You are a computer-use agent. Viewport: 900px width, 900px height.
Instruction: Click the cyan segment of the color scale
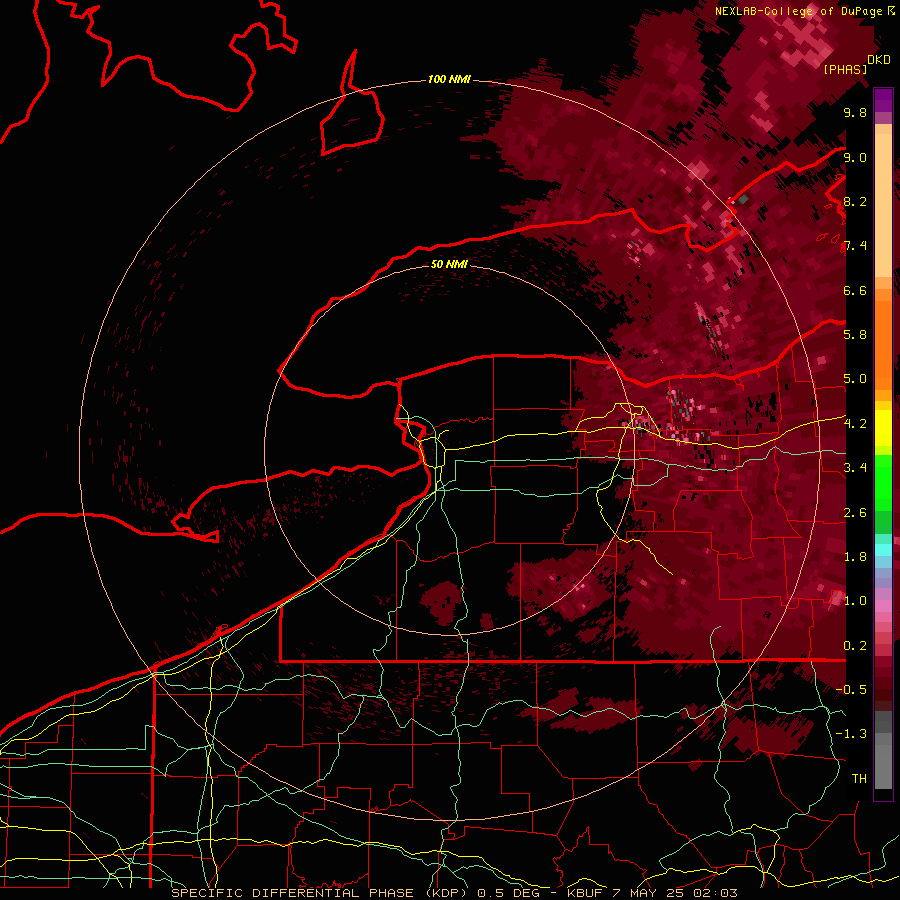(x=883, y=549)
